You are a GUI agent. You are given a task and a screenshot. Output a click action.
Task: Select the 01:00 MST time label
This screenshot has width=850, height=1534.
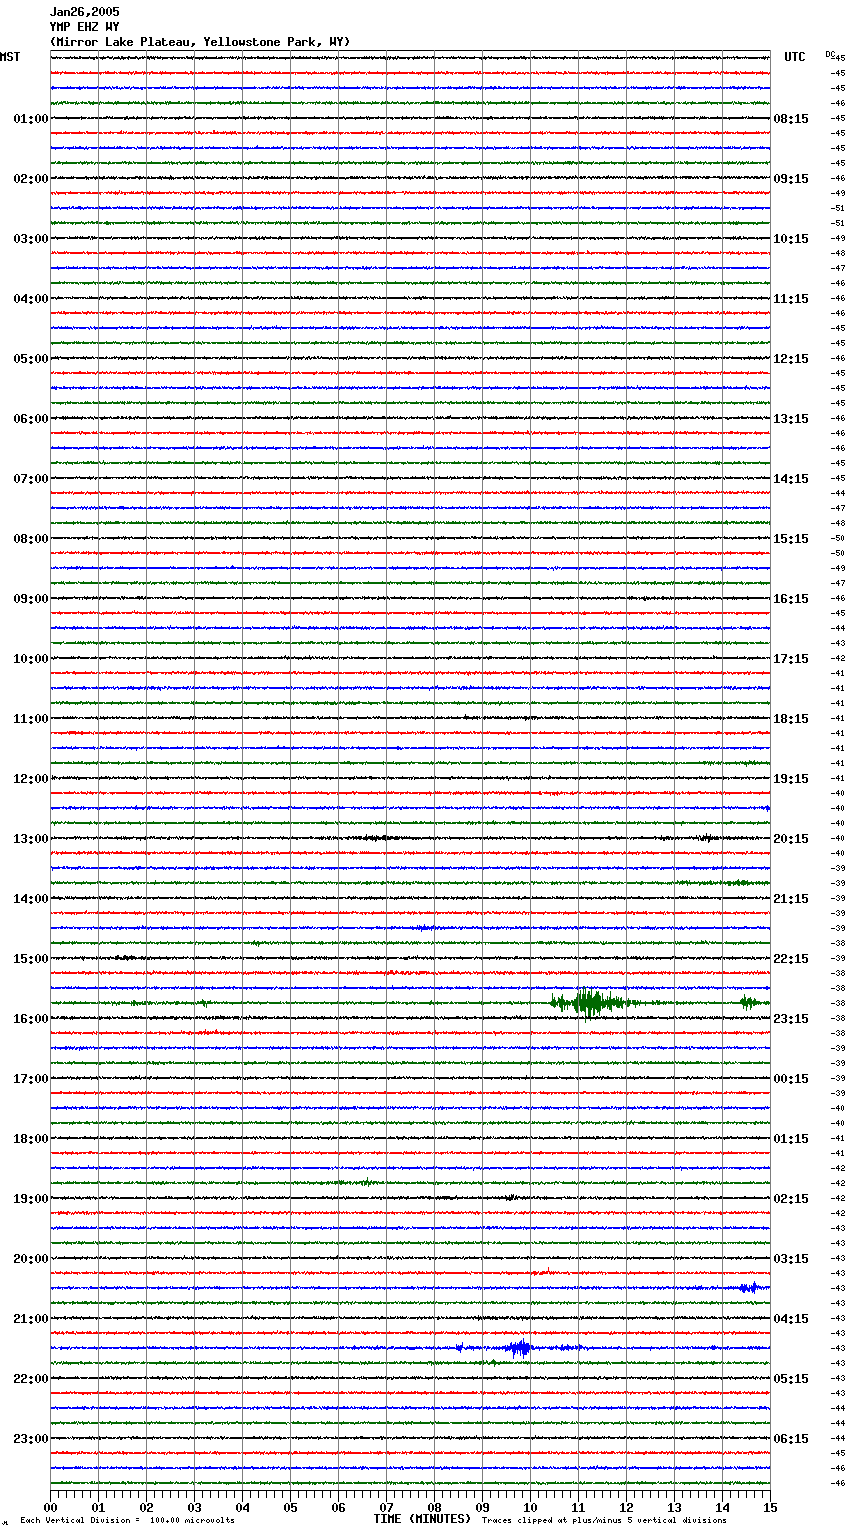click(x=31, y=119)
